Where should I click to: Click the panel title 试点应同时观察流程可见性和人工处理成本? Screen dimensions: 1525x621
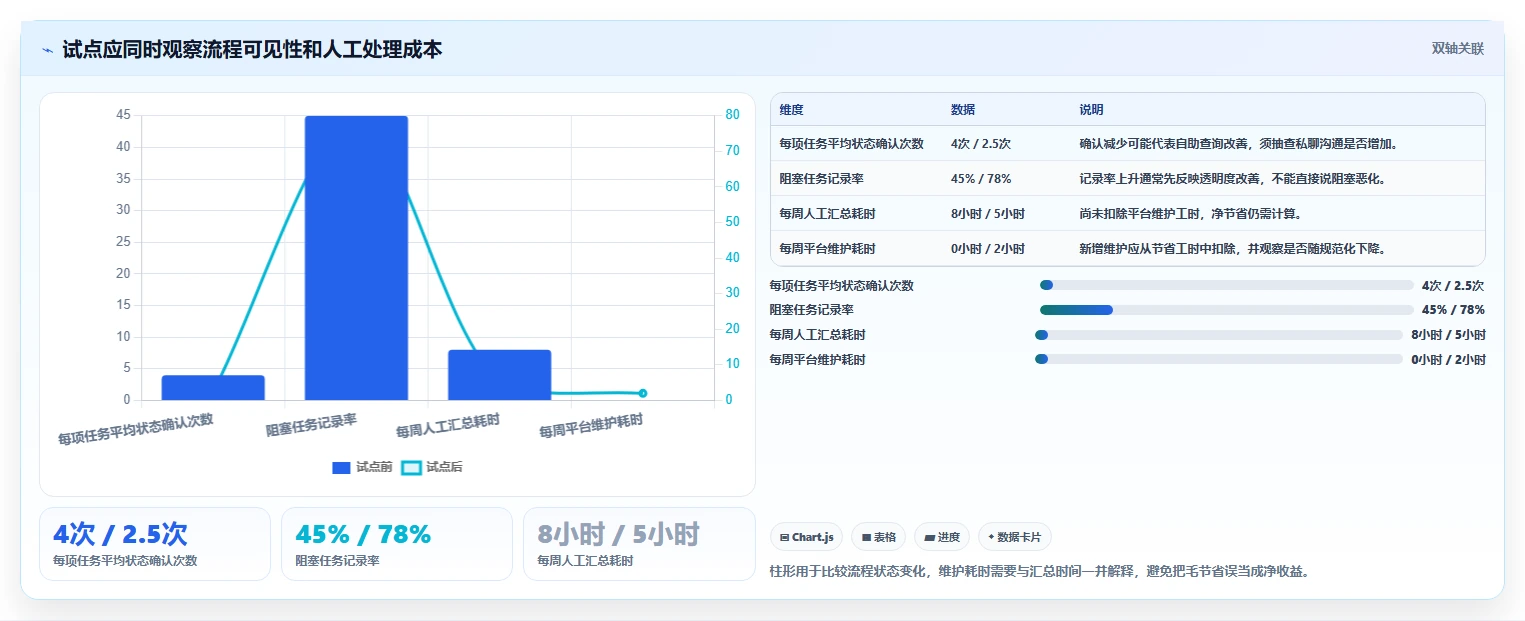pos(252,50)
